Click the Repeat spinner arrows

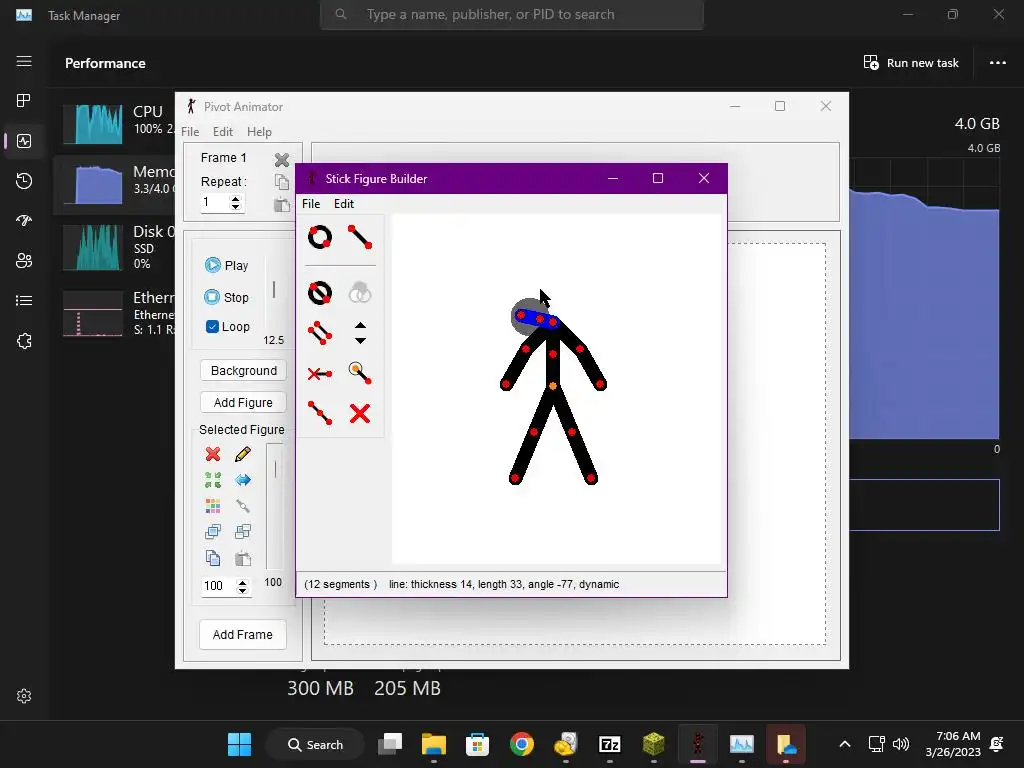236,202
